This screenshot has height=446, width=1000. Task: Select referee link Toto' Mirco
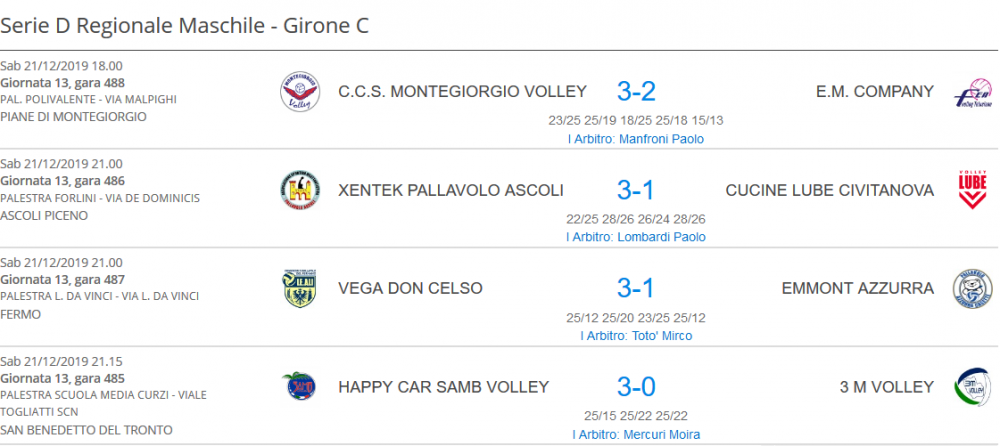pos(636,336)
